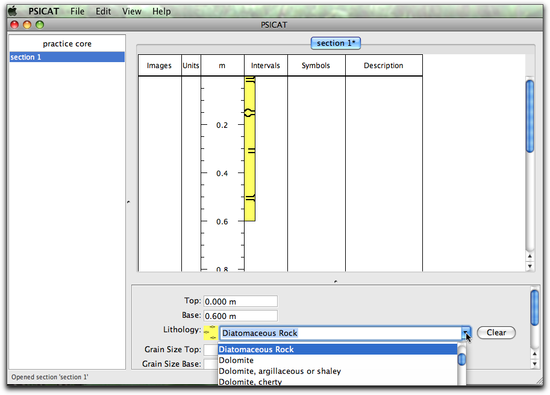Clear the lithology with the Clear button
This screenshot has height=395, width=550.
(496, 333)
